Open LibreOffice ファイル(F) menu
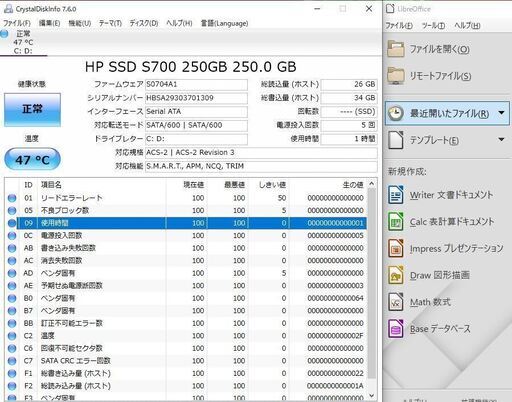This screenshot has width=512, height=402. click(399, 25)
